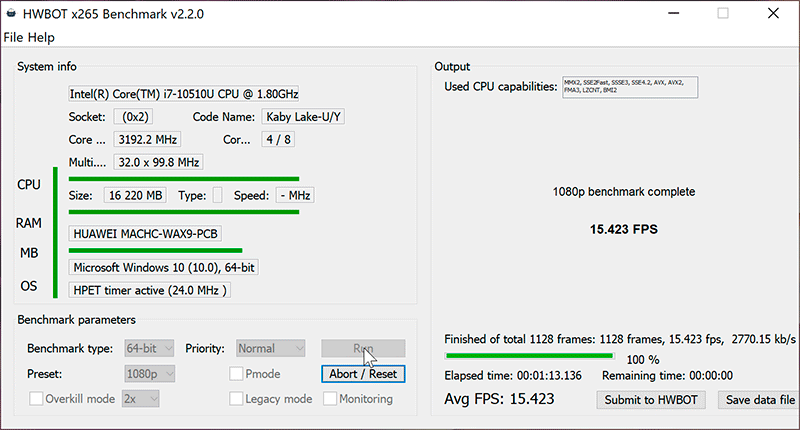Click the System info group title
The width and height of the screenshot is (800, 430).
coord(47,66)
